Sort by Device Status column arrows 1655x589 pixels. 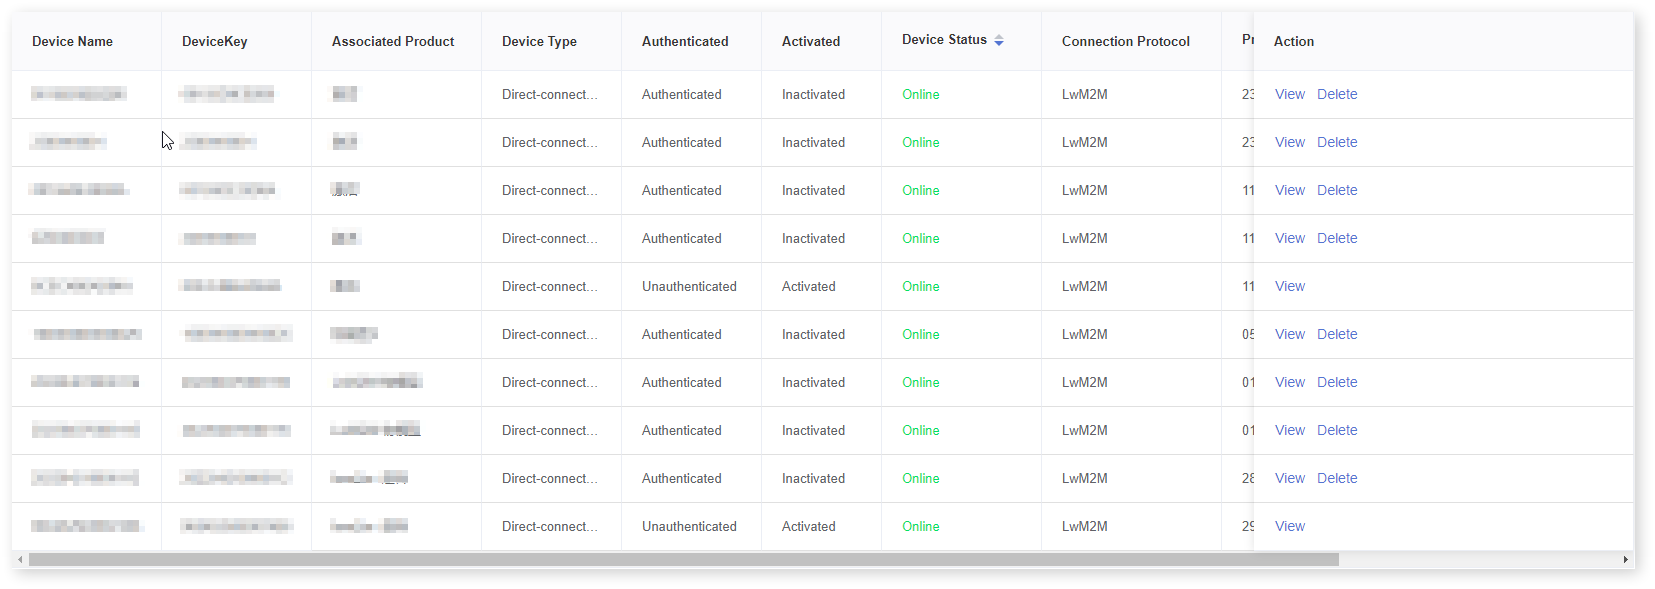tap(998, 40)
